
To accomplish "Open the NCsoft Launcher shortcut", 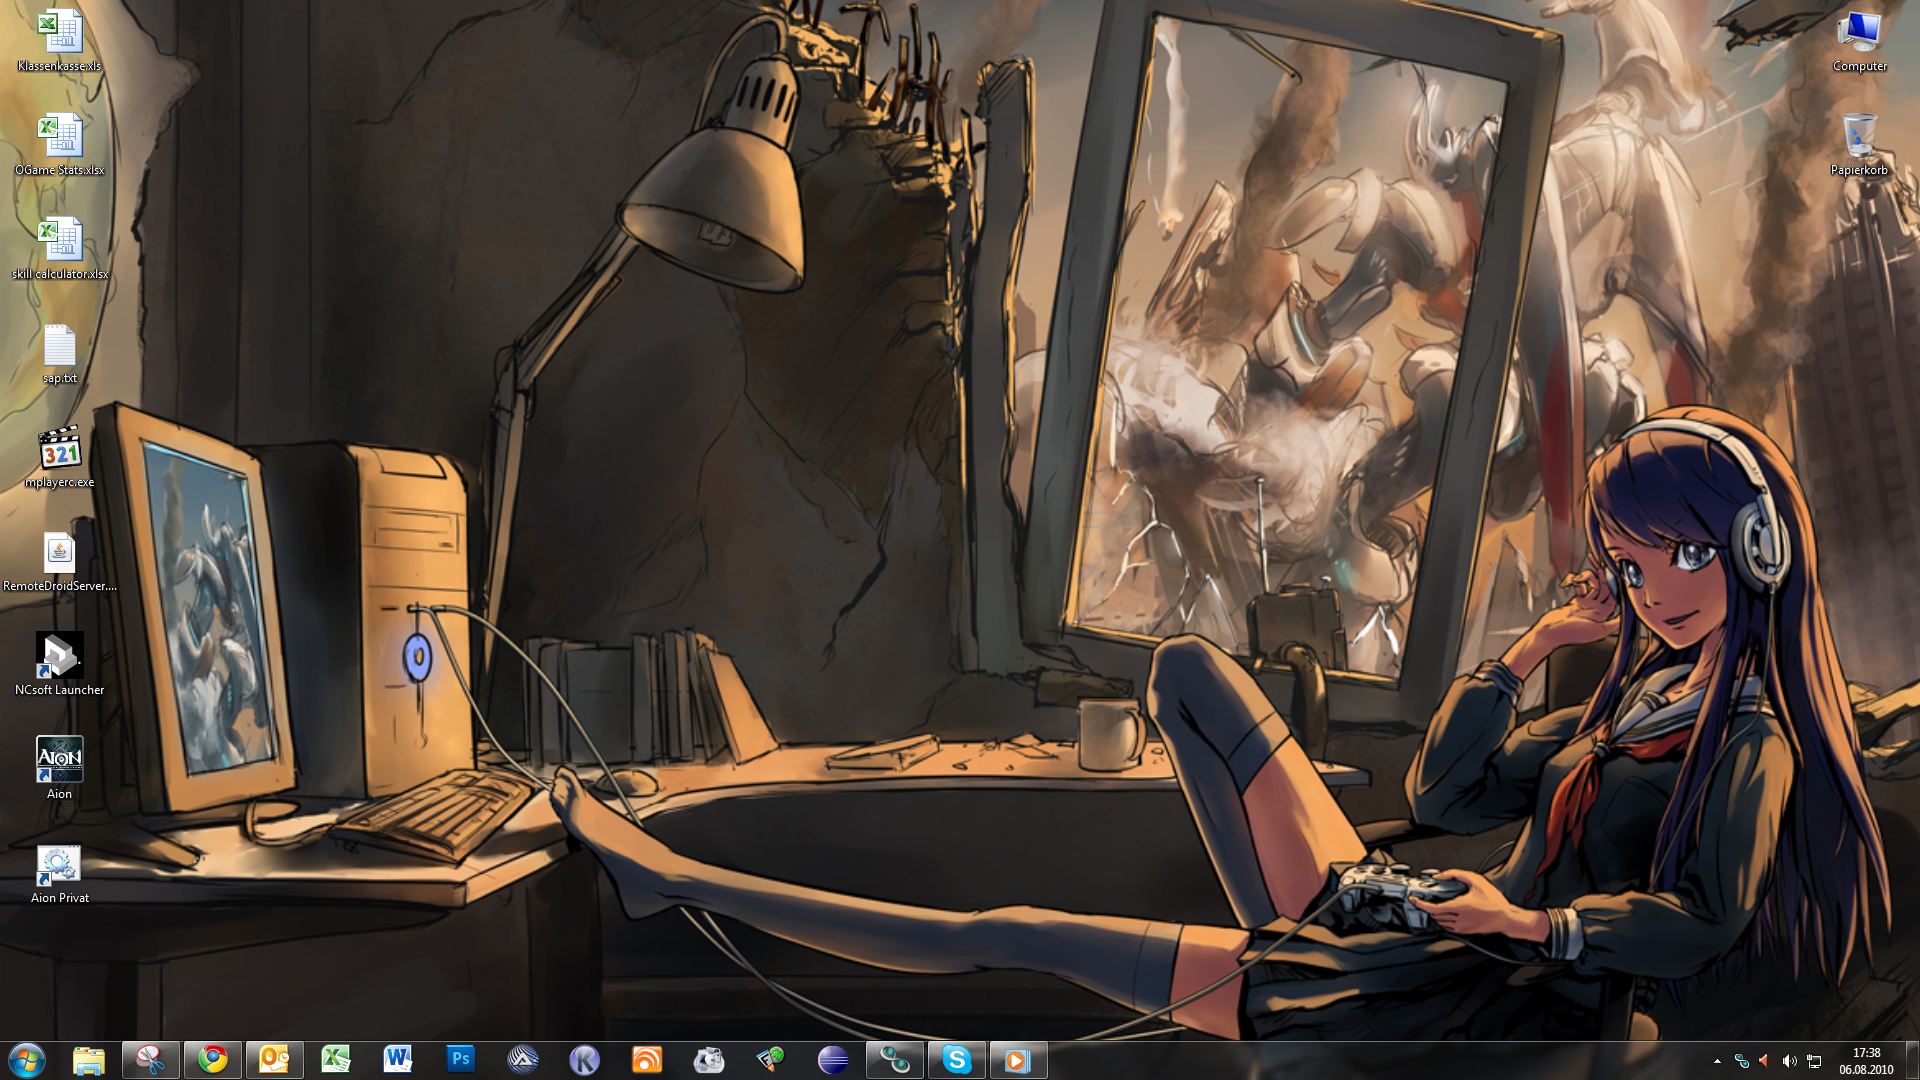I will (x=60, y=657).
